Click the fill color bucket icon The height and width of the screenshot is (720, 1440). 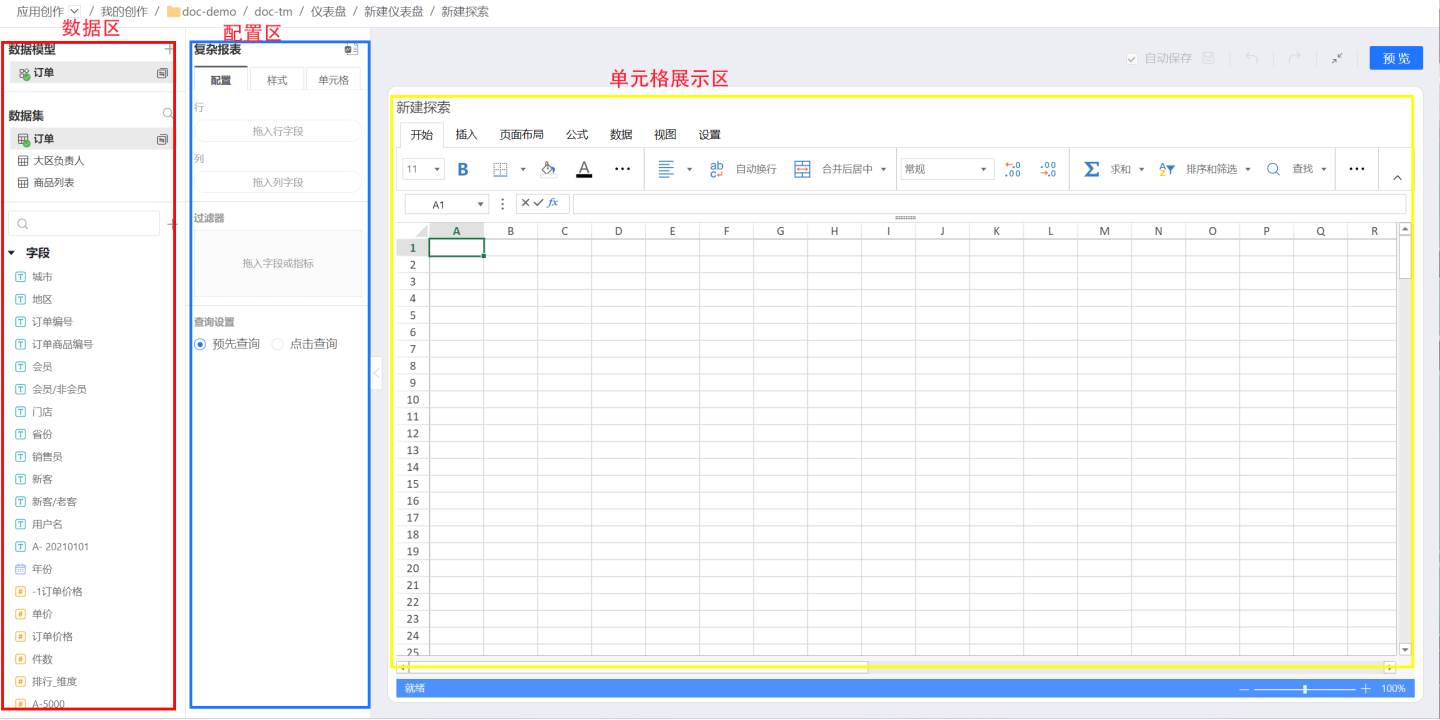(x=548, y=169)
